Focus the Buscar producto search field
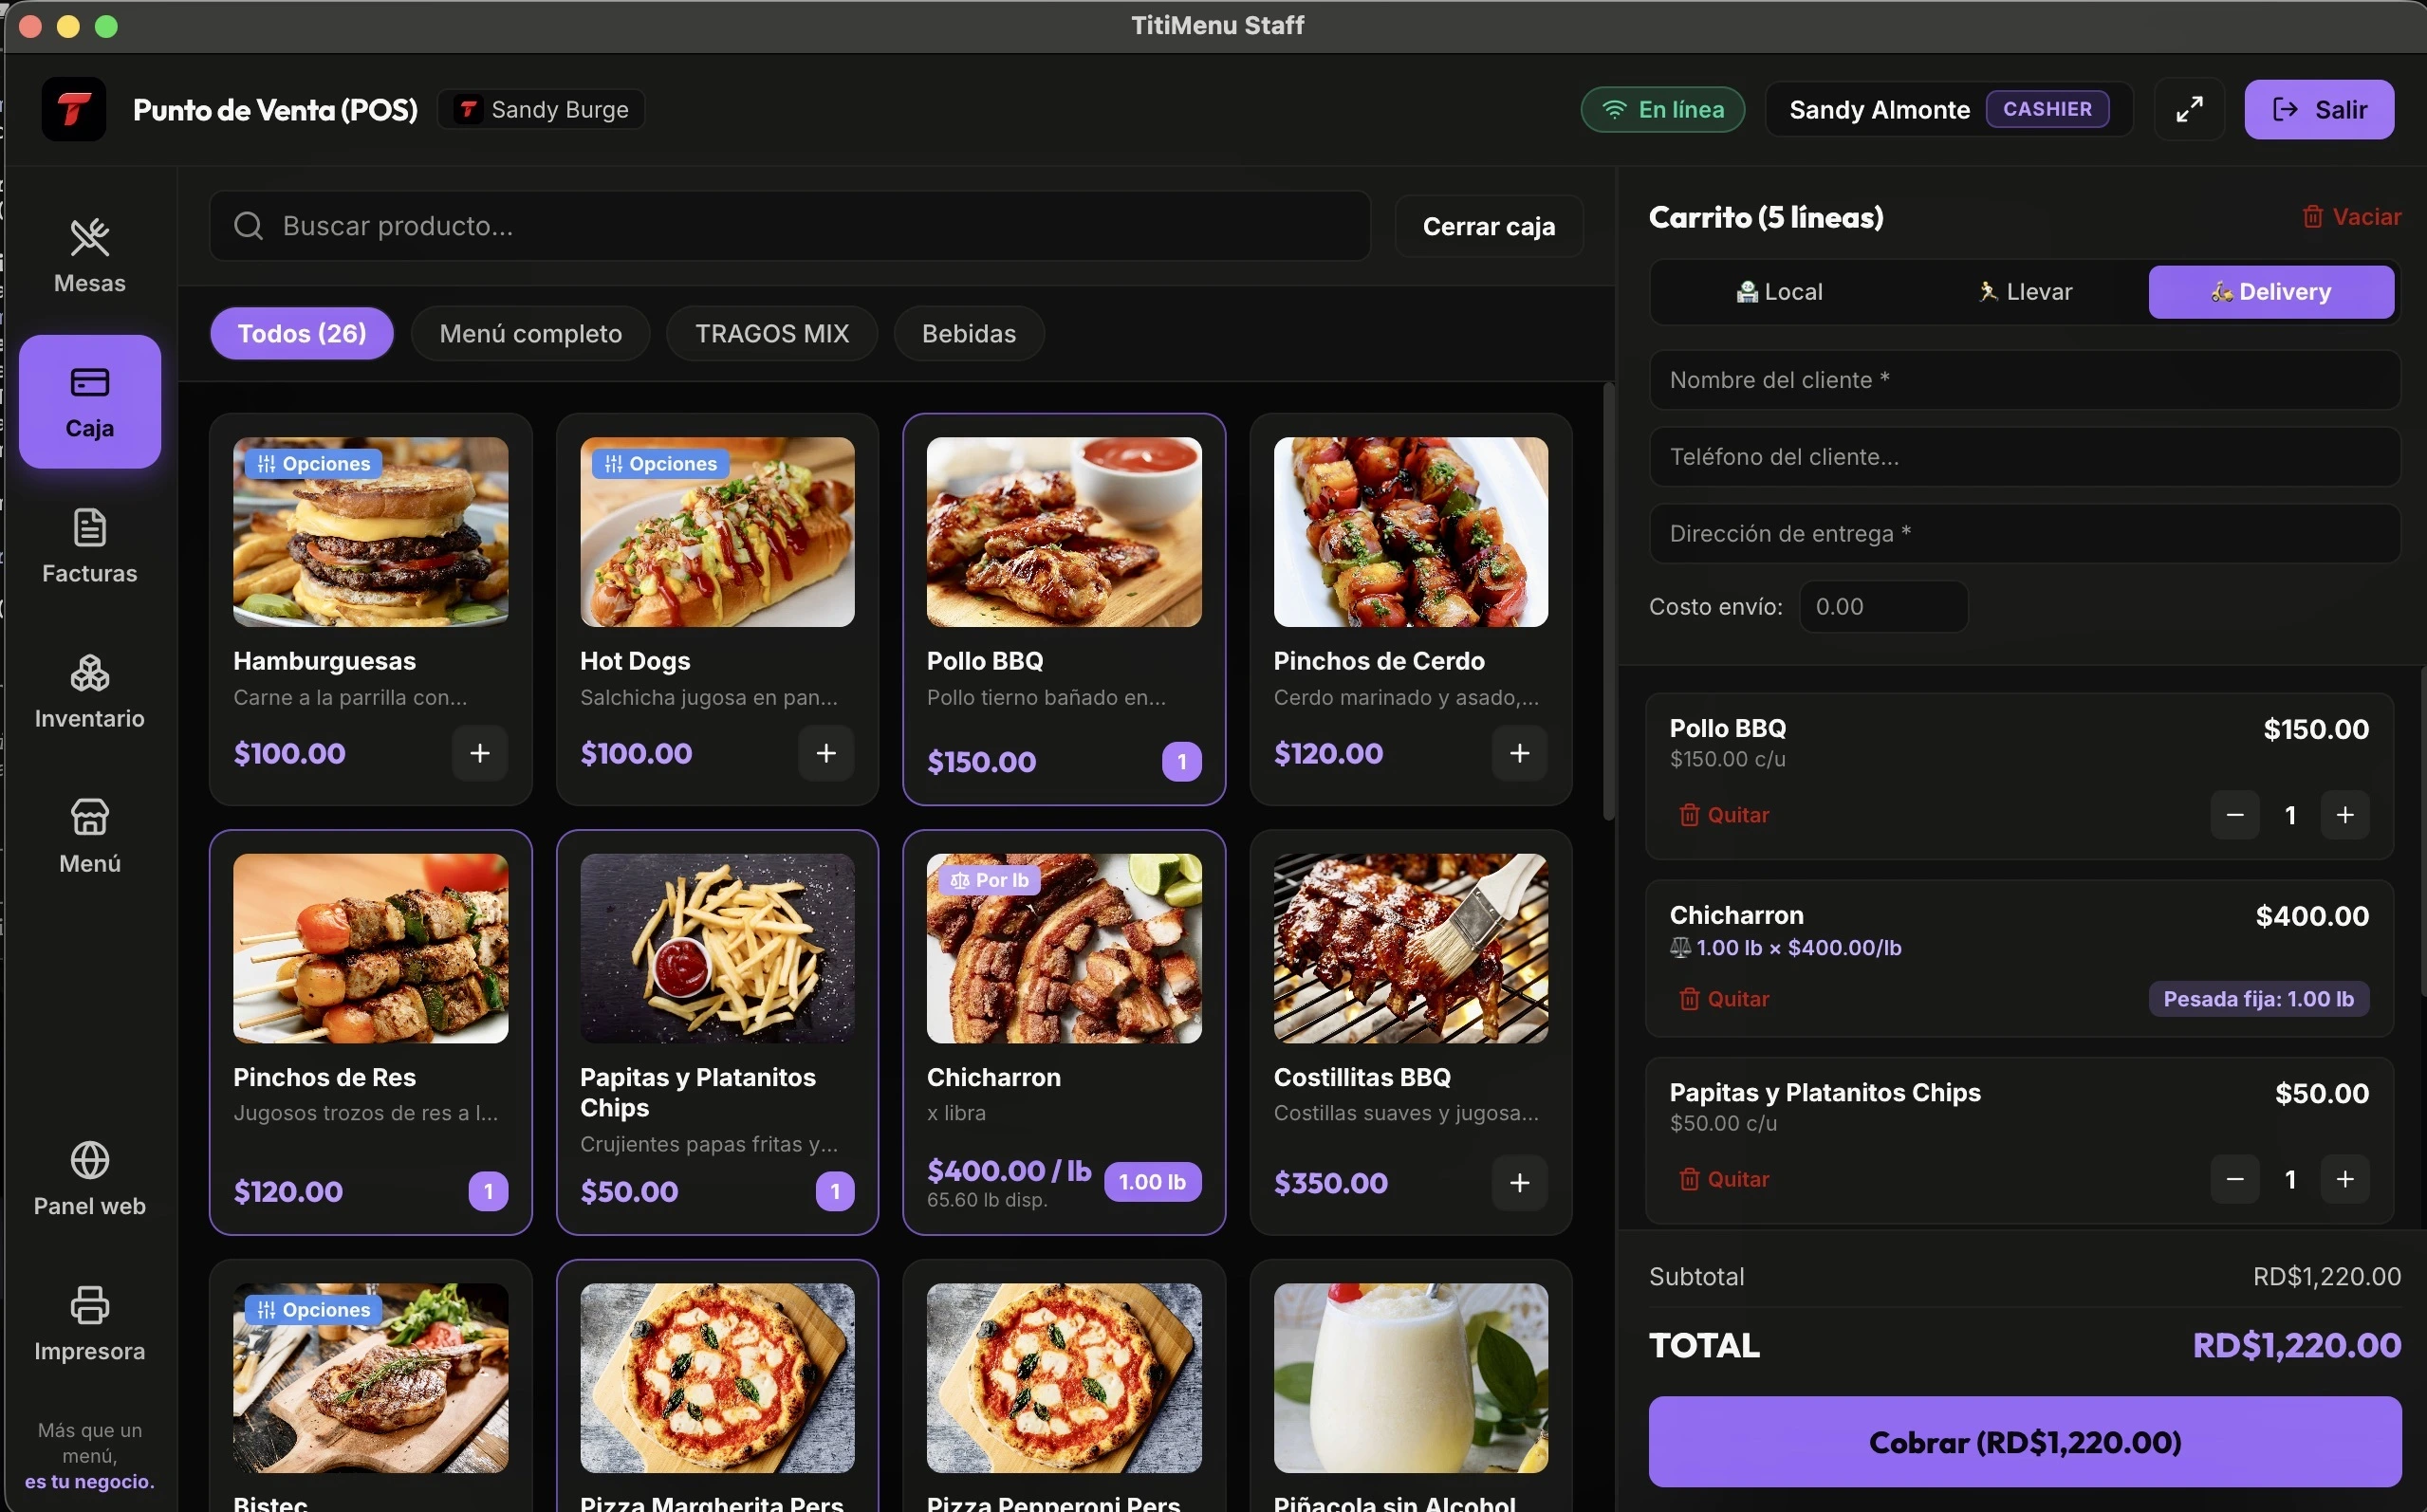The width and height of the screenshot is (2427, 1512). (x=789, y=226)
